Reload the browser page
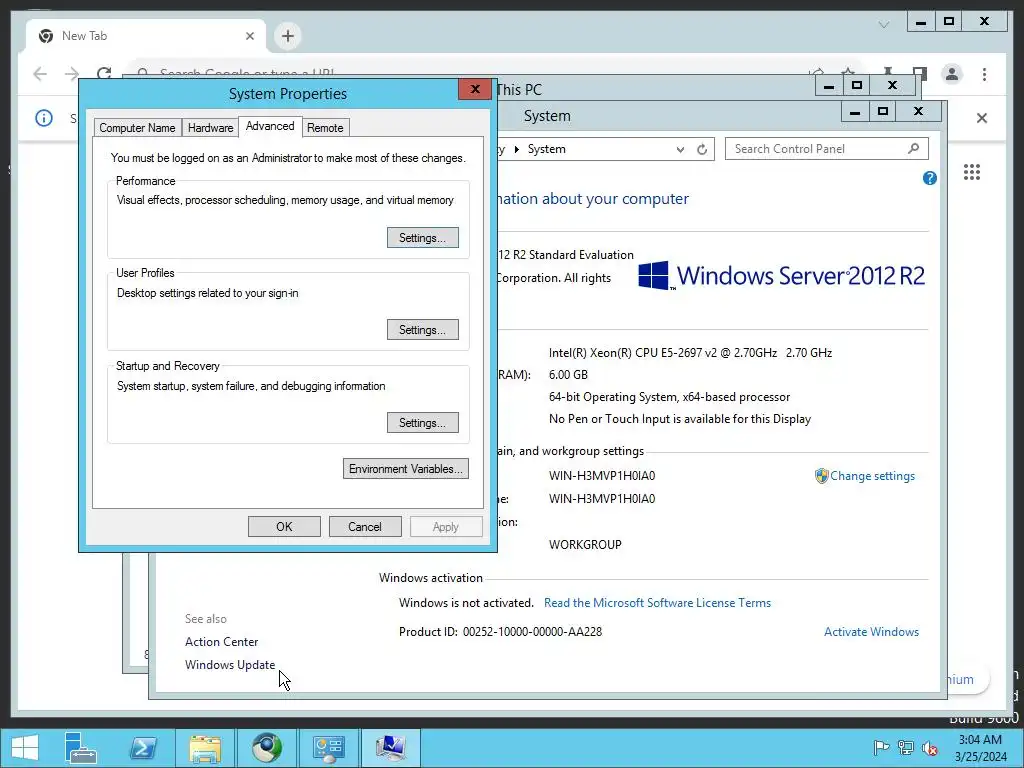The image size is (1024, 768). [104, 72]
